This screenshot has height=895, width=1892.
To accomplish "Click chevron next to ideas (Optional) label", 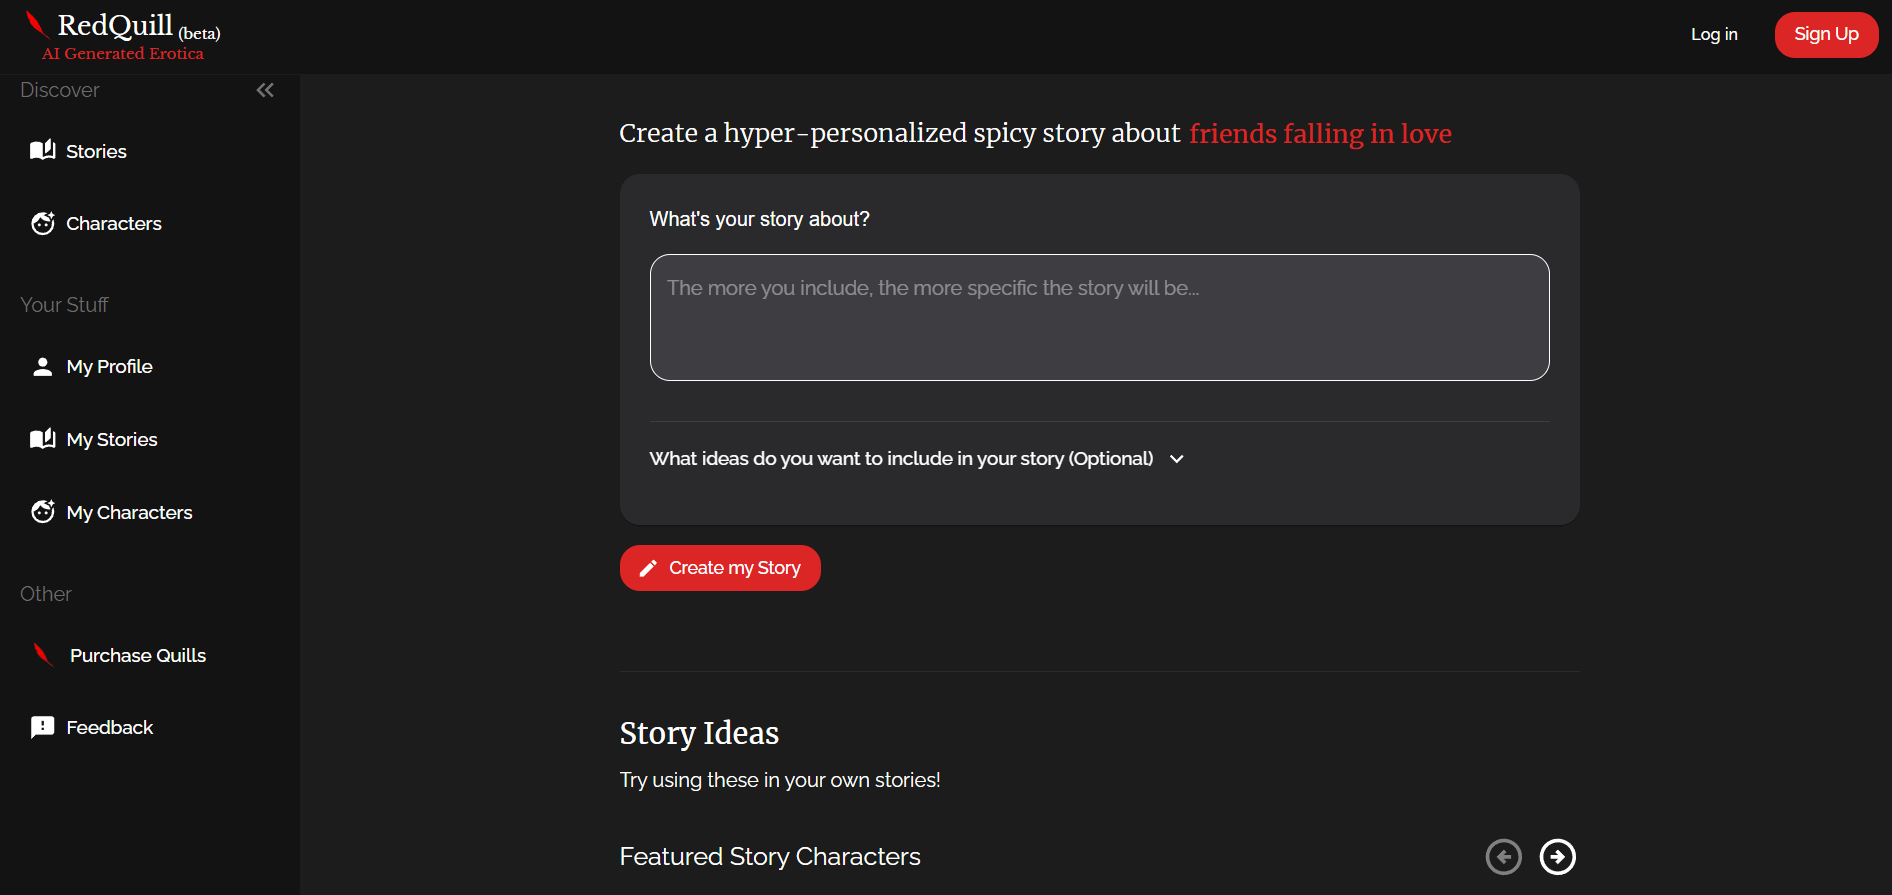I will [1177, 459].
